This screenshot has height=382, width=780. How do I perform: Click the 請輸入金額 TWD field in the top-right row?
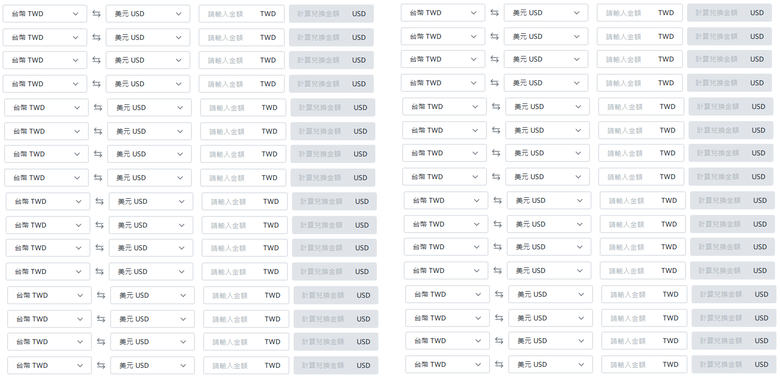tap(640, 13)
